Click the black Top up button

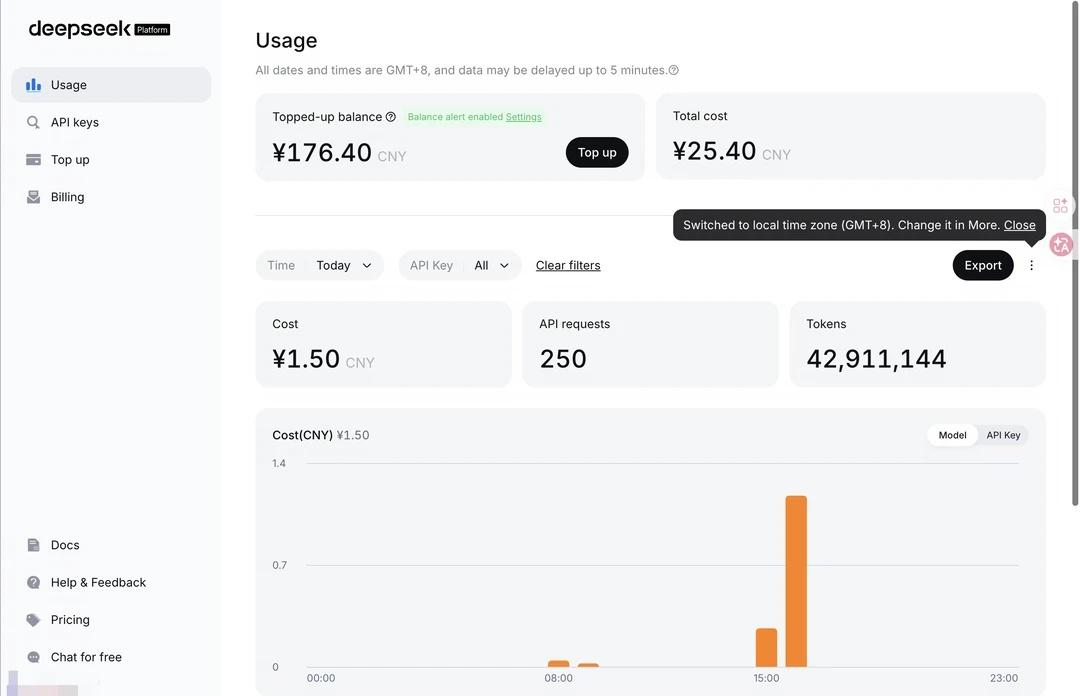tap(597, 152)
